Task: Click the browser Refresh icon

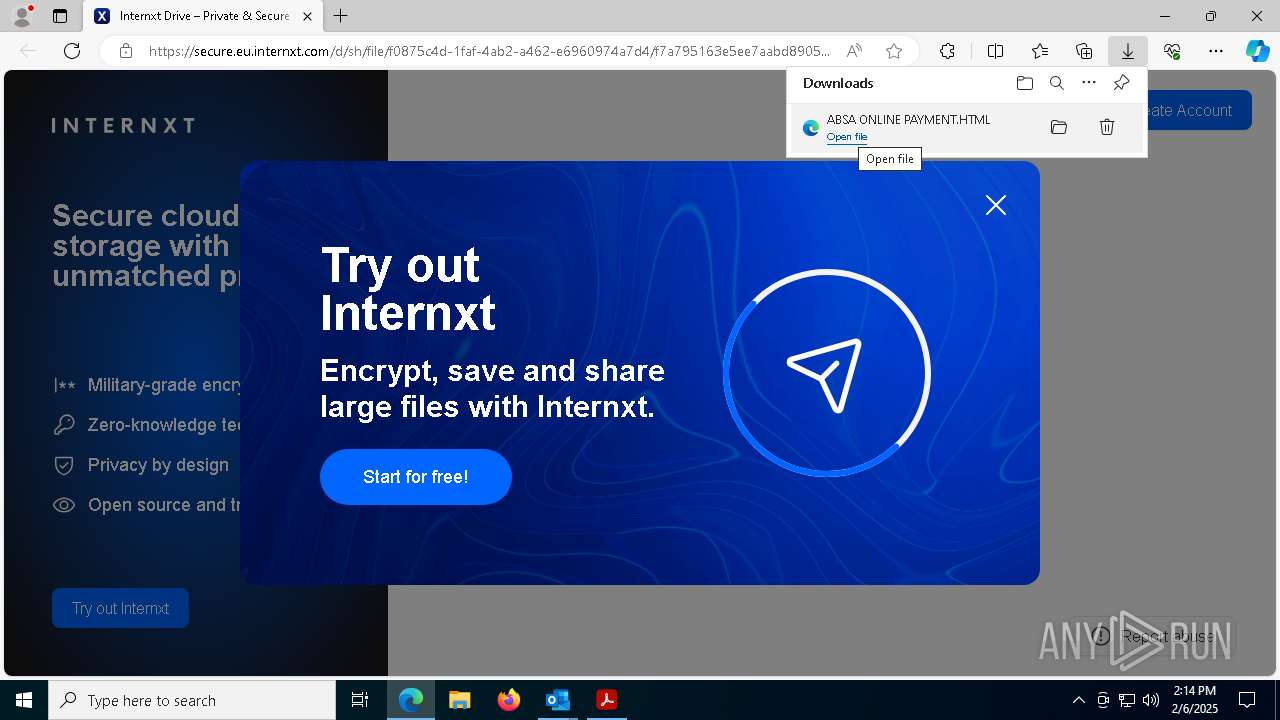Action: pyautogui.click(x=72, y=51)
